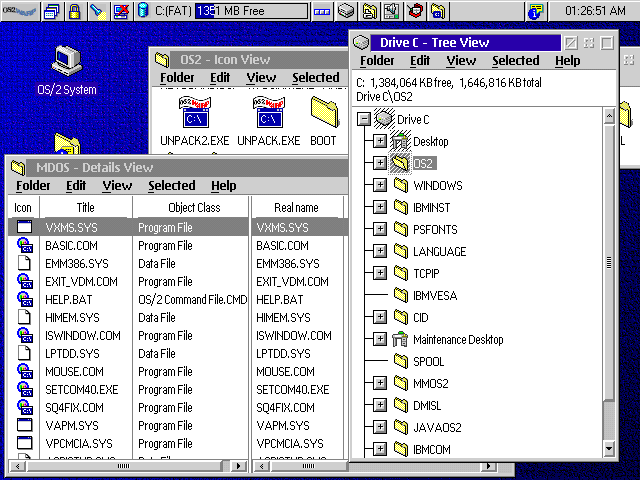Select UNPACK.EXE icon in OS2 window
This screenshot has width=640, height=480.
pos(269,113)
